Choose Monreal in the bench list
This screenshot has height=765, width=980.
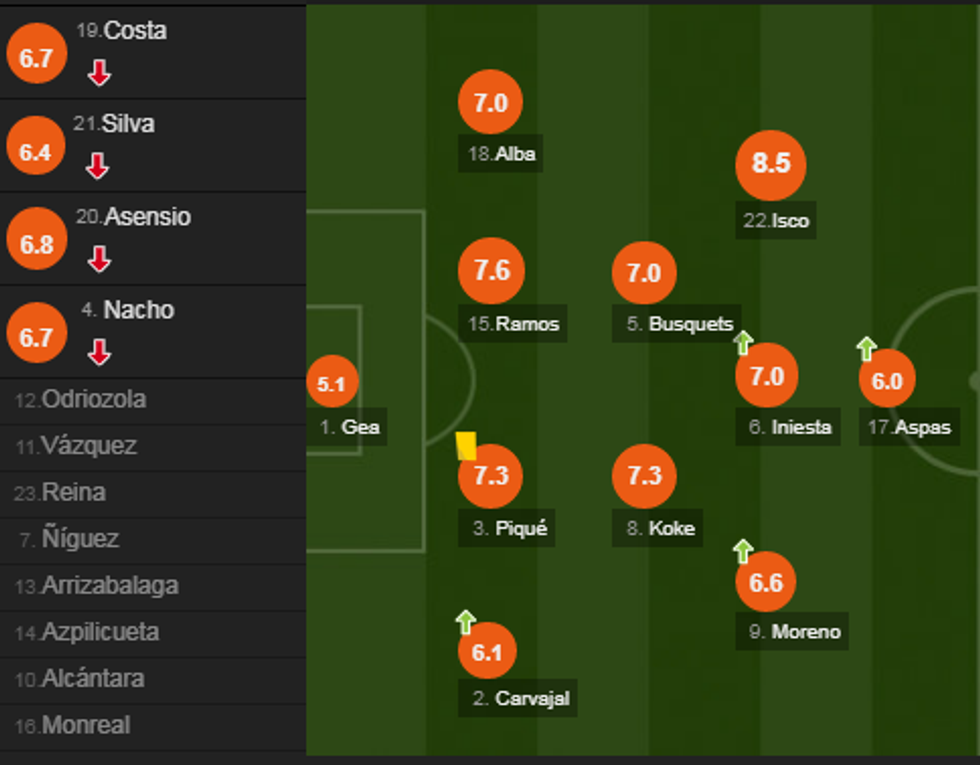85,725
